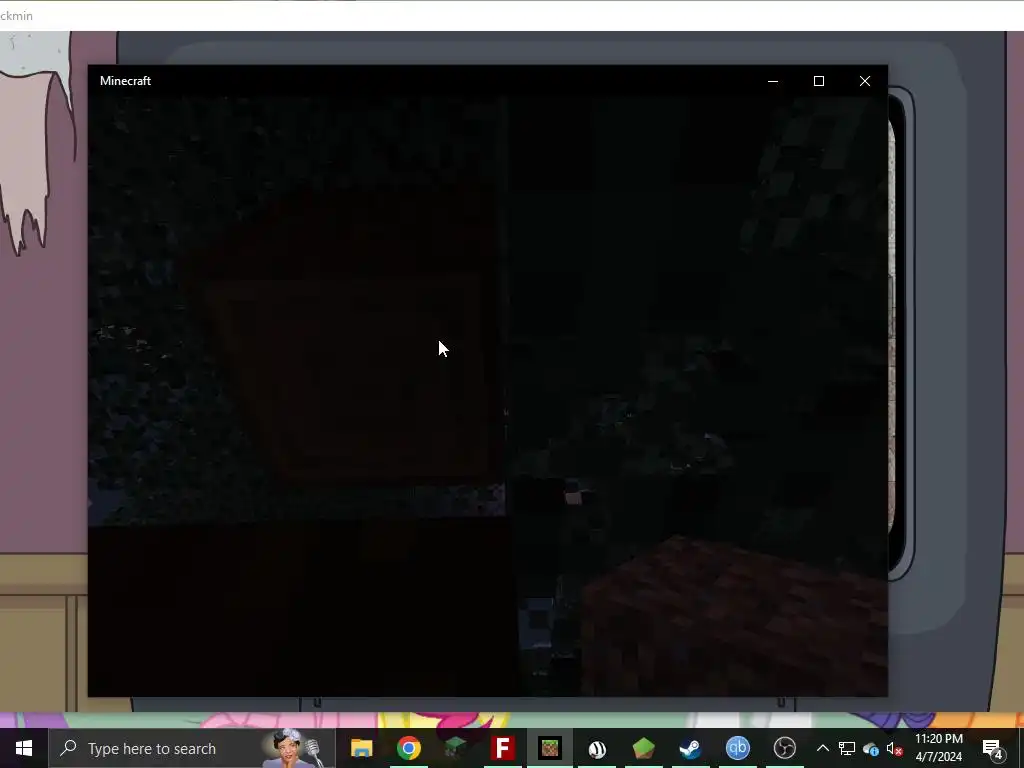Maximize the Minecraft window
Image resolution: width=1024 pixels, height=768 pixels.
point(819,81)
